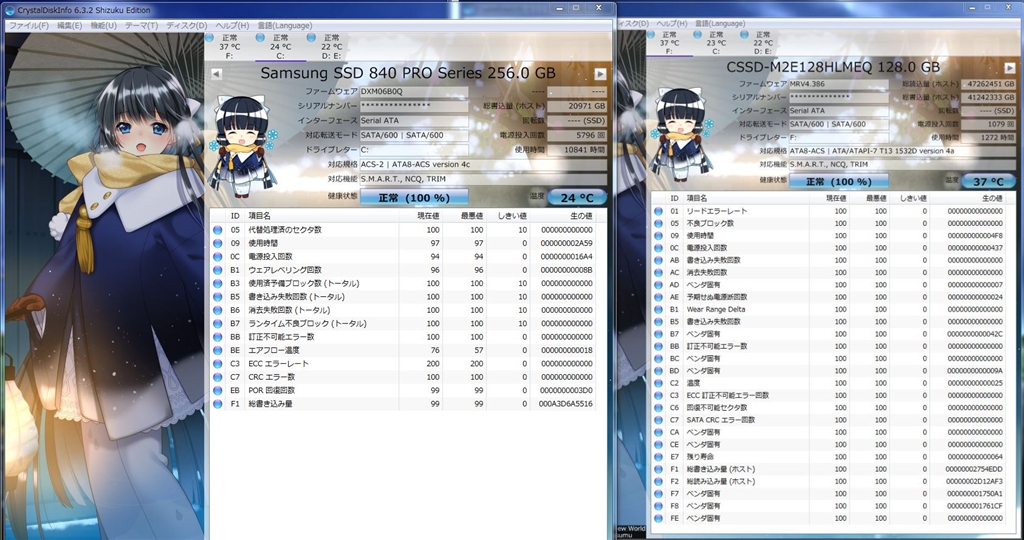Open ディスク(D) menu in Samsung window
This screenshot has height=540, width=1024.
(x=186, y=25)
